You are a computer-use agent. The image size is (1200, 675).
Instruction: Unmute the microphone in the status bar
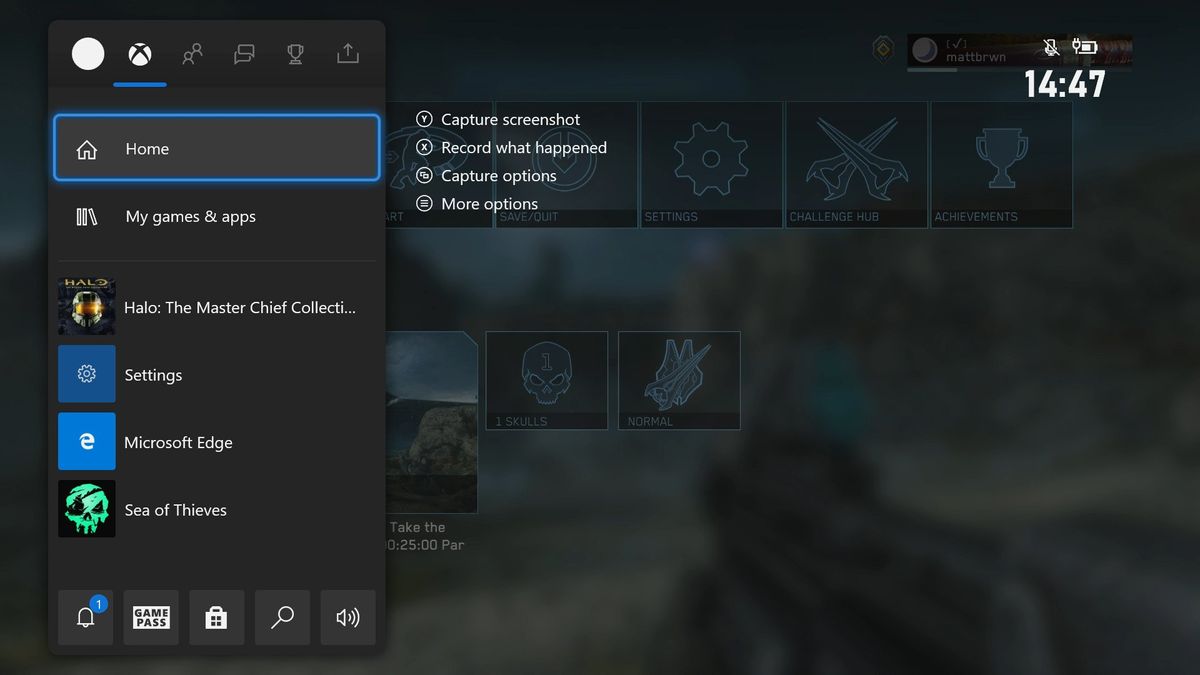[x=1051, y=47]
